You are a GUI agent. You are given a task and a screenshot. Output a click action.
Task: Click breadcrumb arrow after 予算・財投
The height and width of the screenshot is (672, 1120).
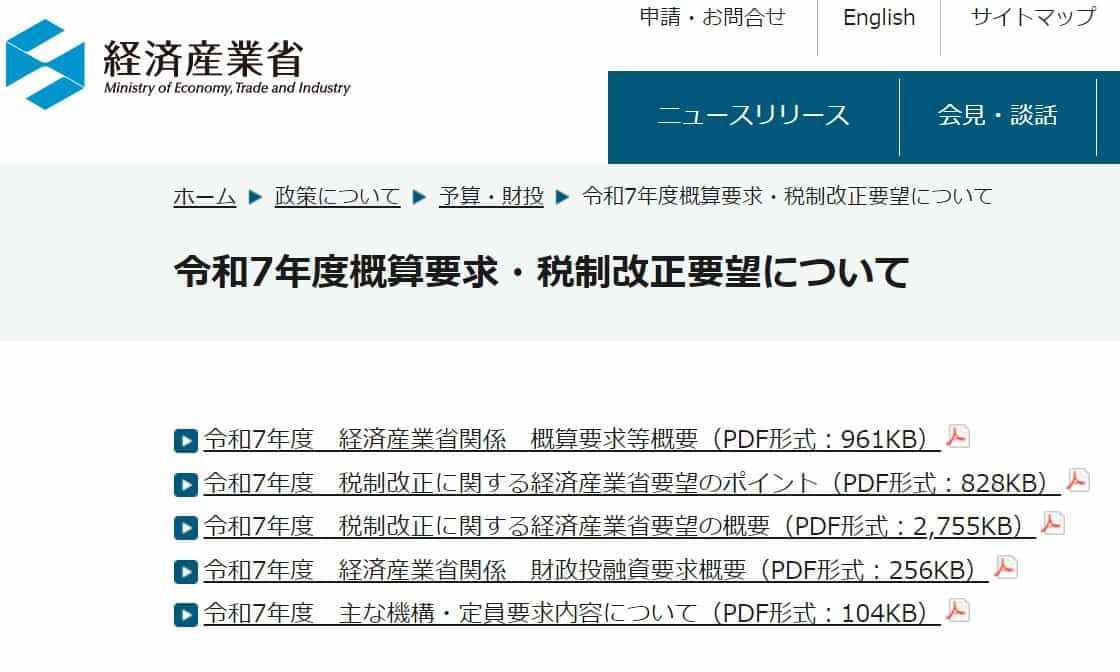(562, 197)
